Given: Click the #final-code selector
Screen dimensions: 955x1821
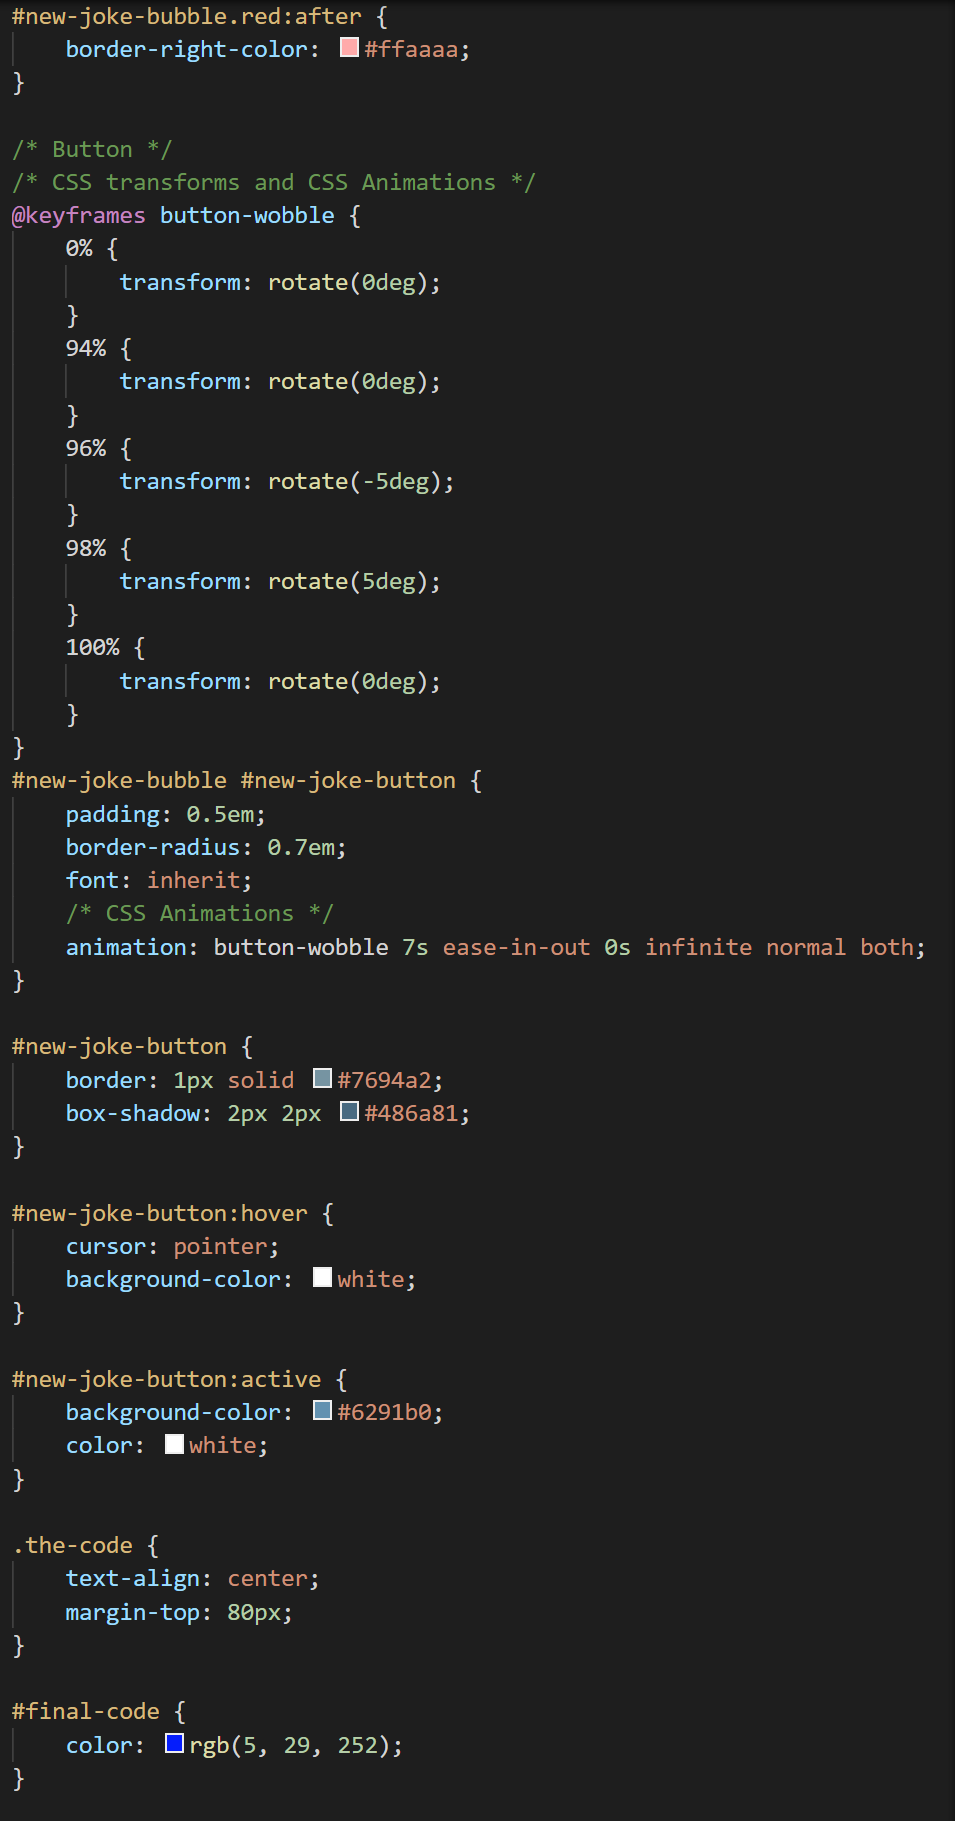Looking at the screenshot, I should [x=86, y=1711].
